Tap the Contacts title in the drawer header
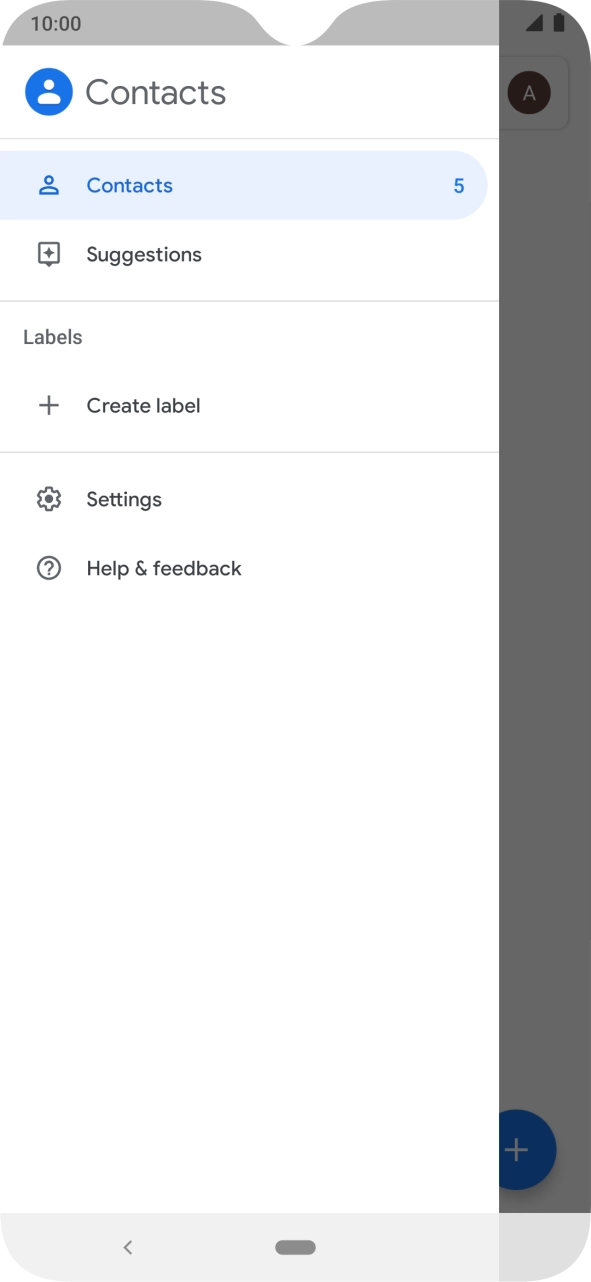The height and width of the screenshot is (1282, 591). coord(156,92)
